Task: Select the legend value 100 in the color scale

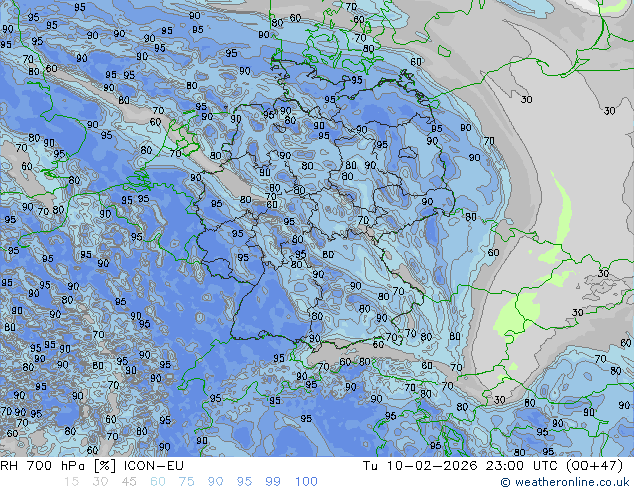Action: [x=306, y=482]
